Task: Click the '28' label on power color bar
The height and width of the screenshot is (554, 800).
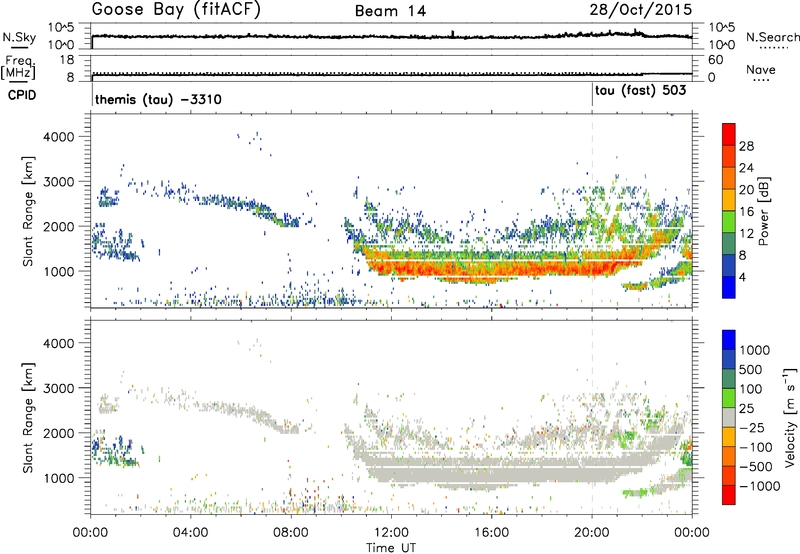Action: pos(746,146)
